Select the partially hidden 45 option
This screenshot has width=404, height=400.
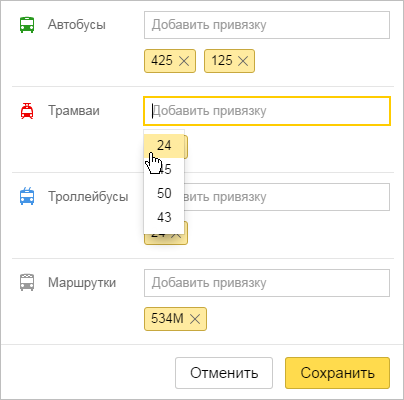[x=164, y=169]
